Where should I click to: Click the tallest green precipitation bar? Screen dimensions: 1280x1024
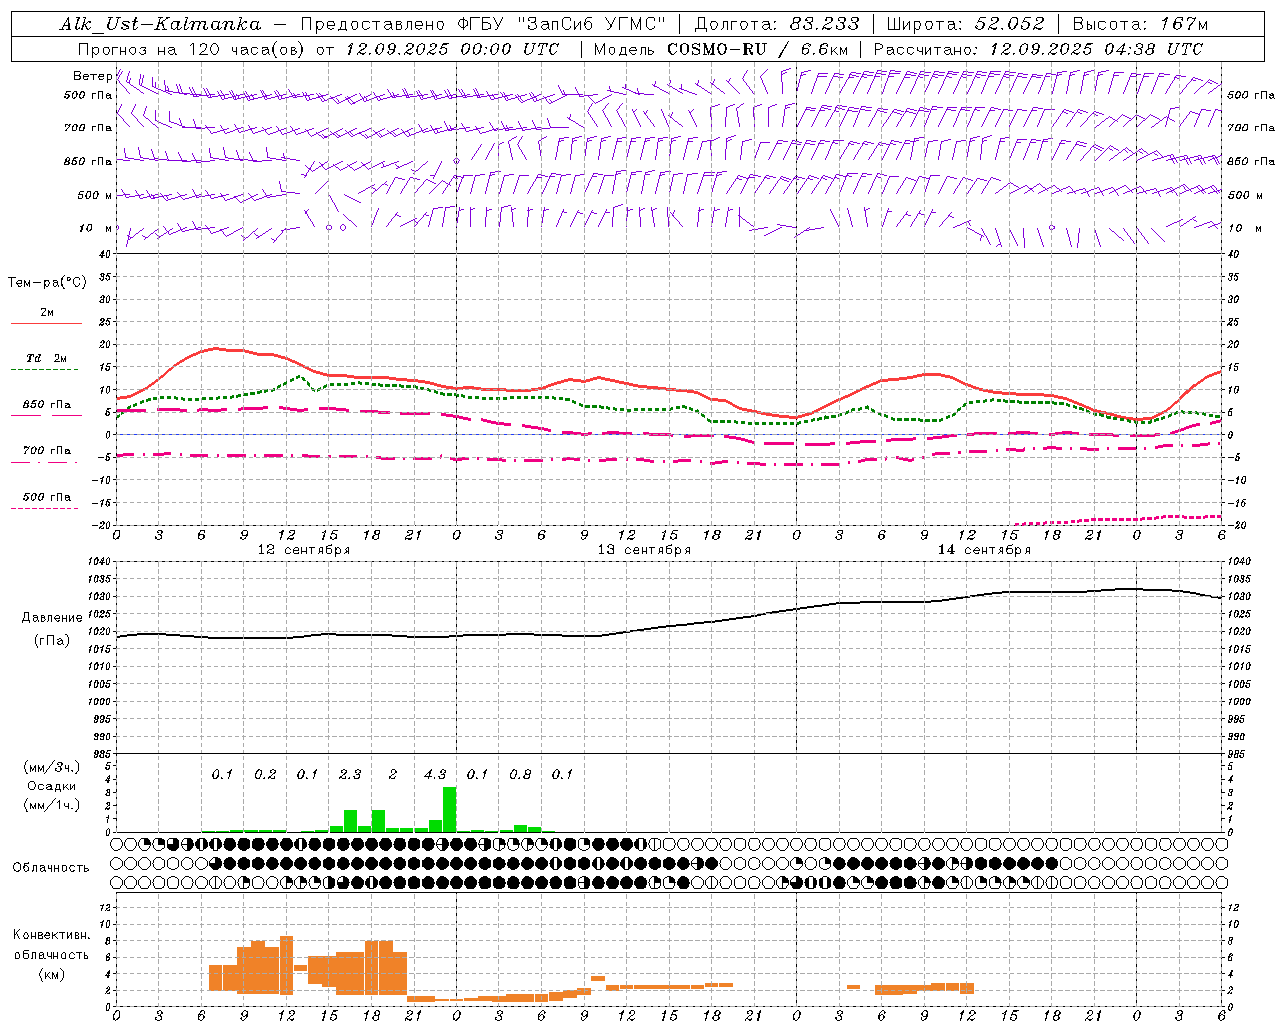click(x=449, y=809)
